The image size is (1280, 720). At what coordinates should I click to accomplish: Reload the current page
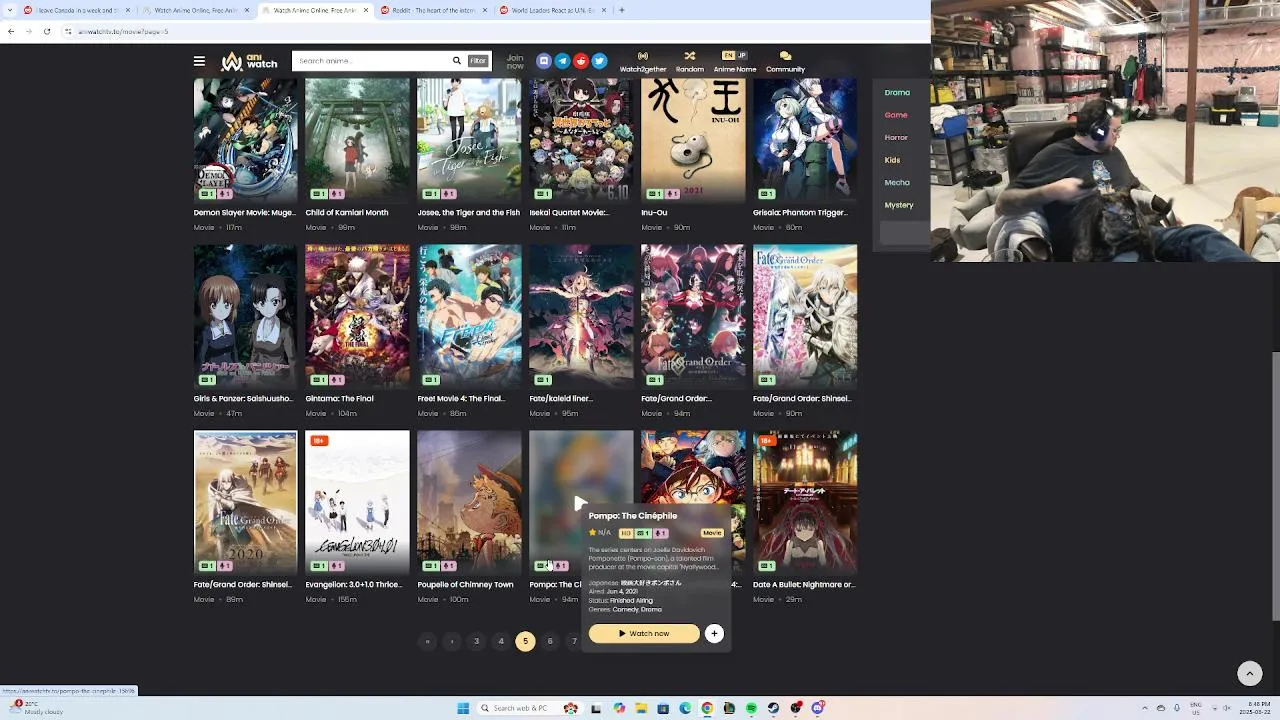(46, 31)
